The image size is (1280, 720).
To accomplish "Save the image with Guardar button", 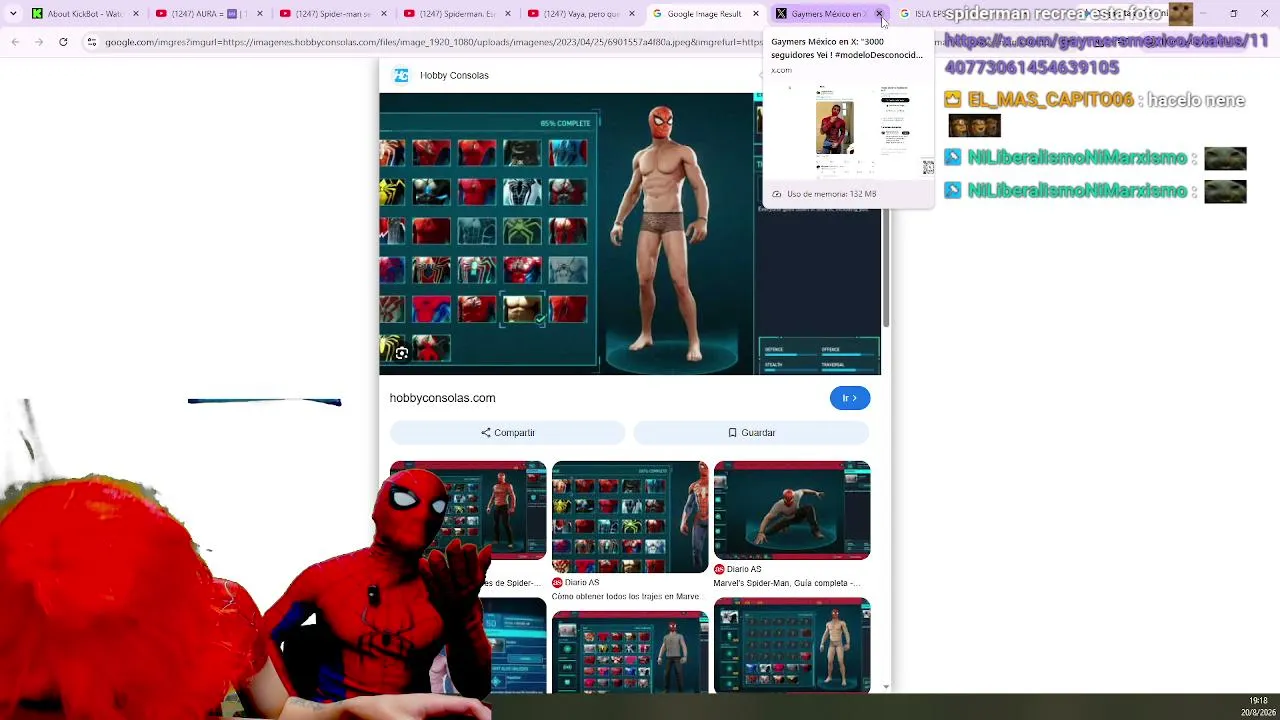I will coord(751,433).
